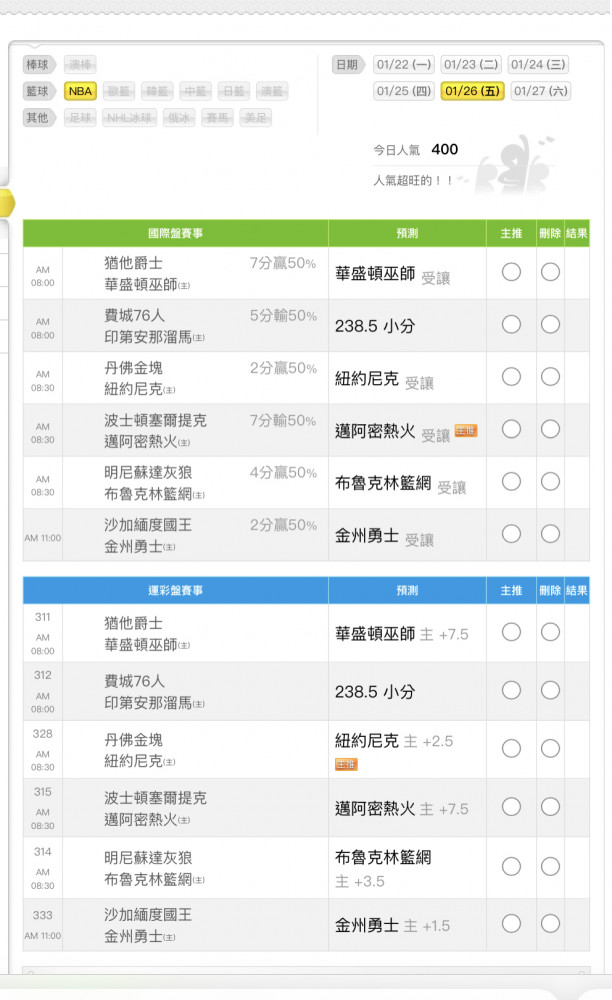Viewport: 612px width, 1000px height.
Task: Select 刪除 radio for 邁阿密熱火 +7.5 row
Action: point(550,807)
